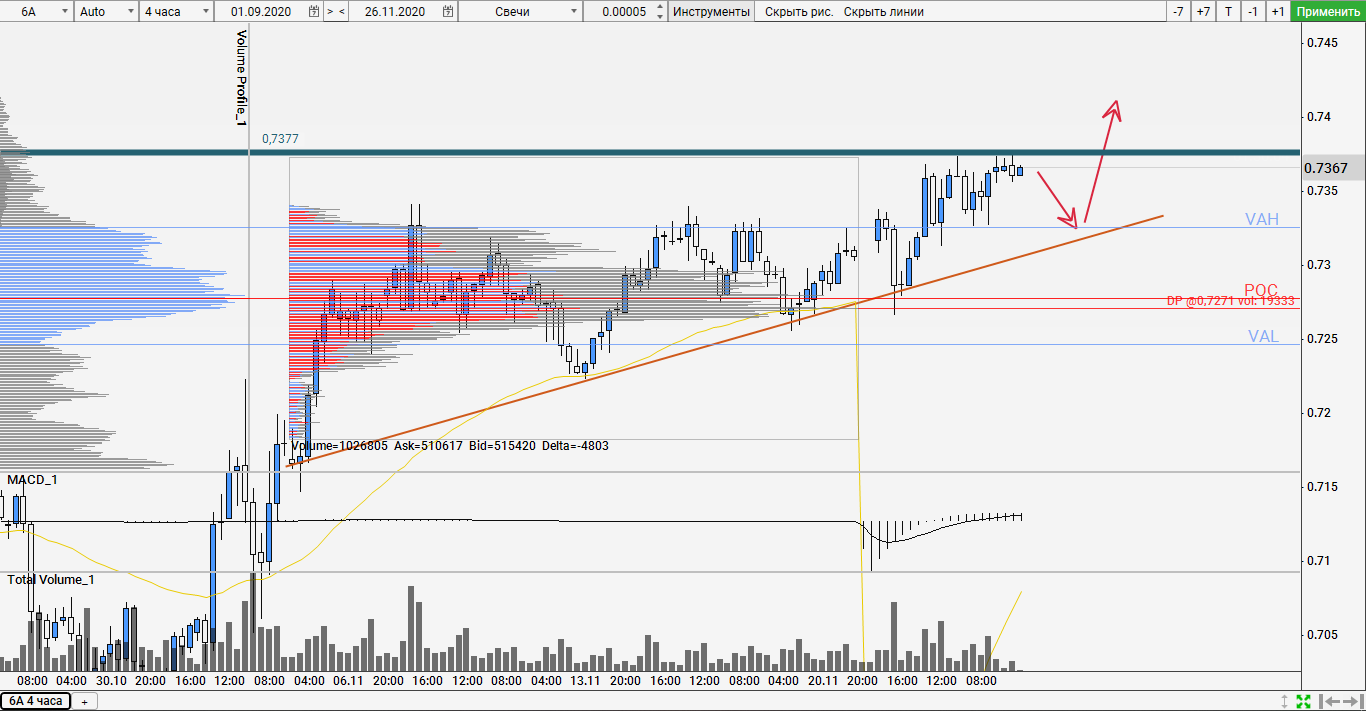Click the +7 days button
The width and height of the screenshot is (1366, 711).
tap(1203, 12)
